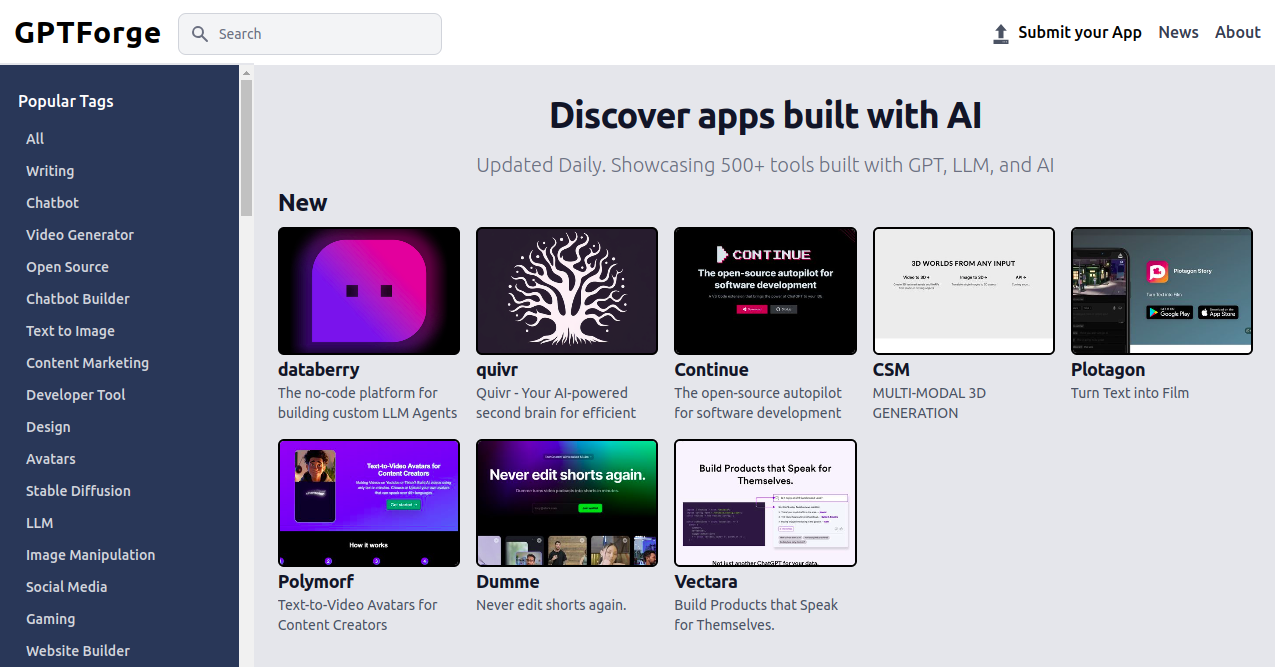Select the Stable Diffusion tag

(x=78, y=491)
